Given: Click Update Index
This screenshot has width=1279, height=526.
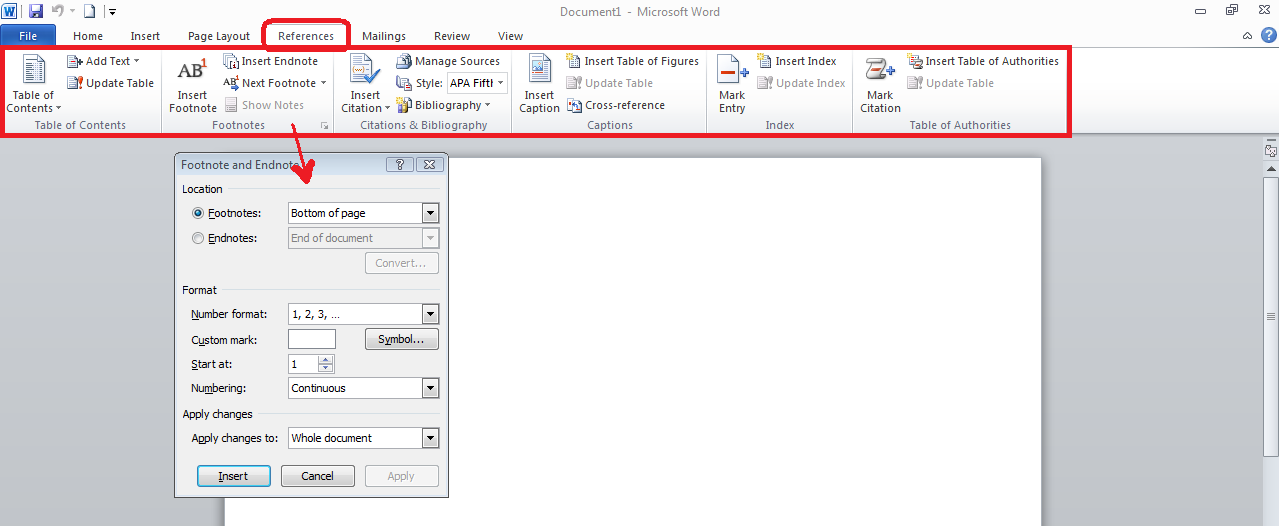Looking at the screenshot, I should click(x=801, y=83).
